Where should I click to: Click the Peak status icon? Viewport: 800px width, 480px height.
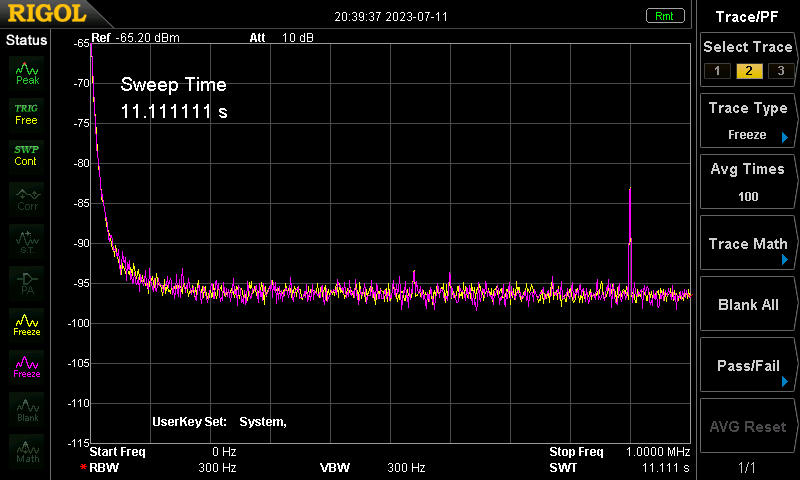point(27,73)
